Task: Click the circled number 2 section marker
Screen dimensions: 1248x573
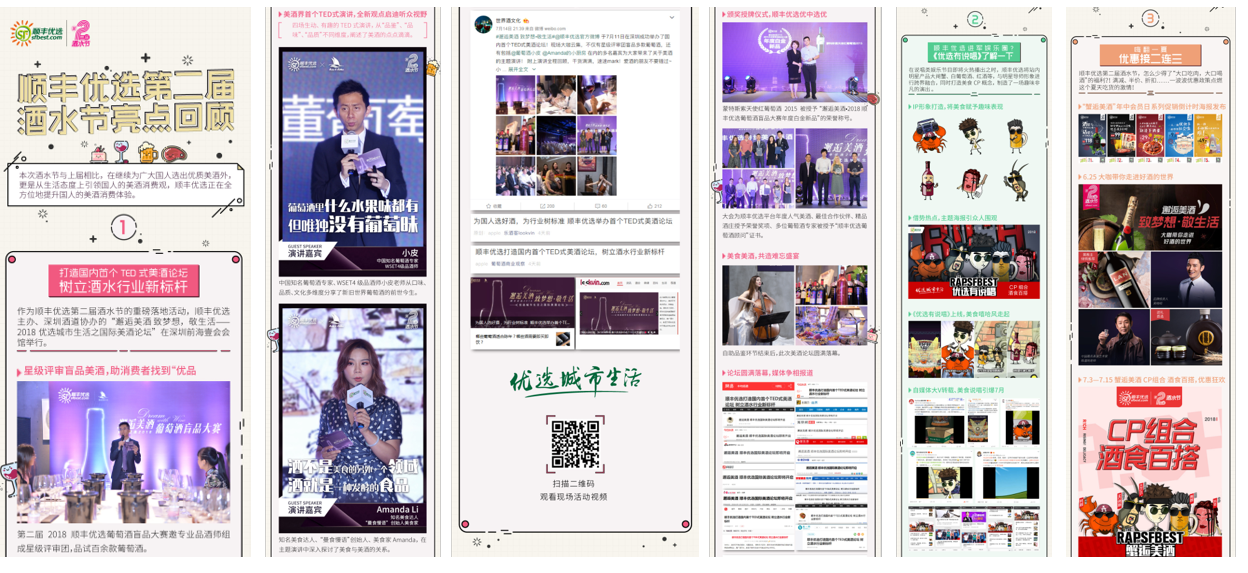Action: [x=975, y=19]
